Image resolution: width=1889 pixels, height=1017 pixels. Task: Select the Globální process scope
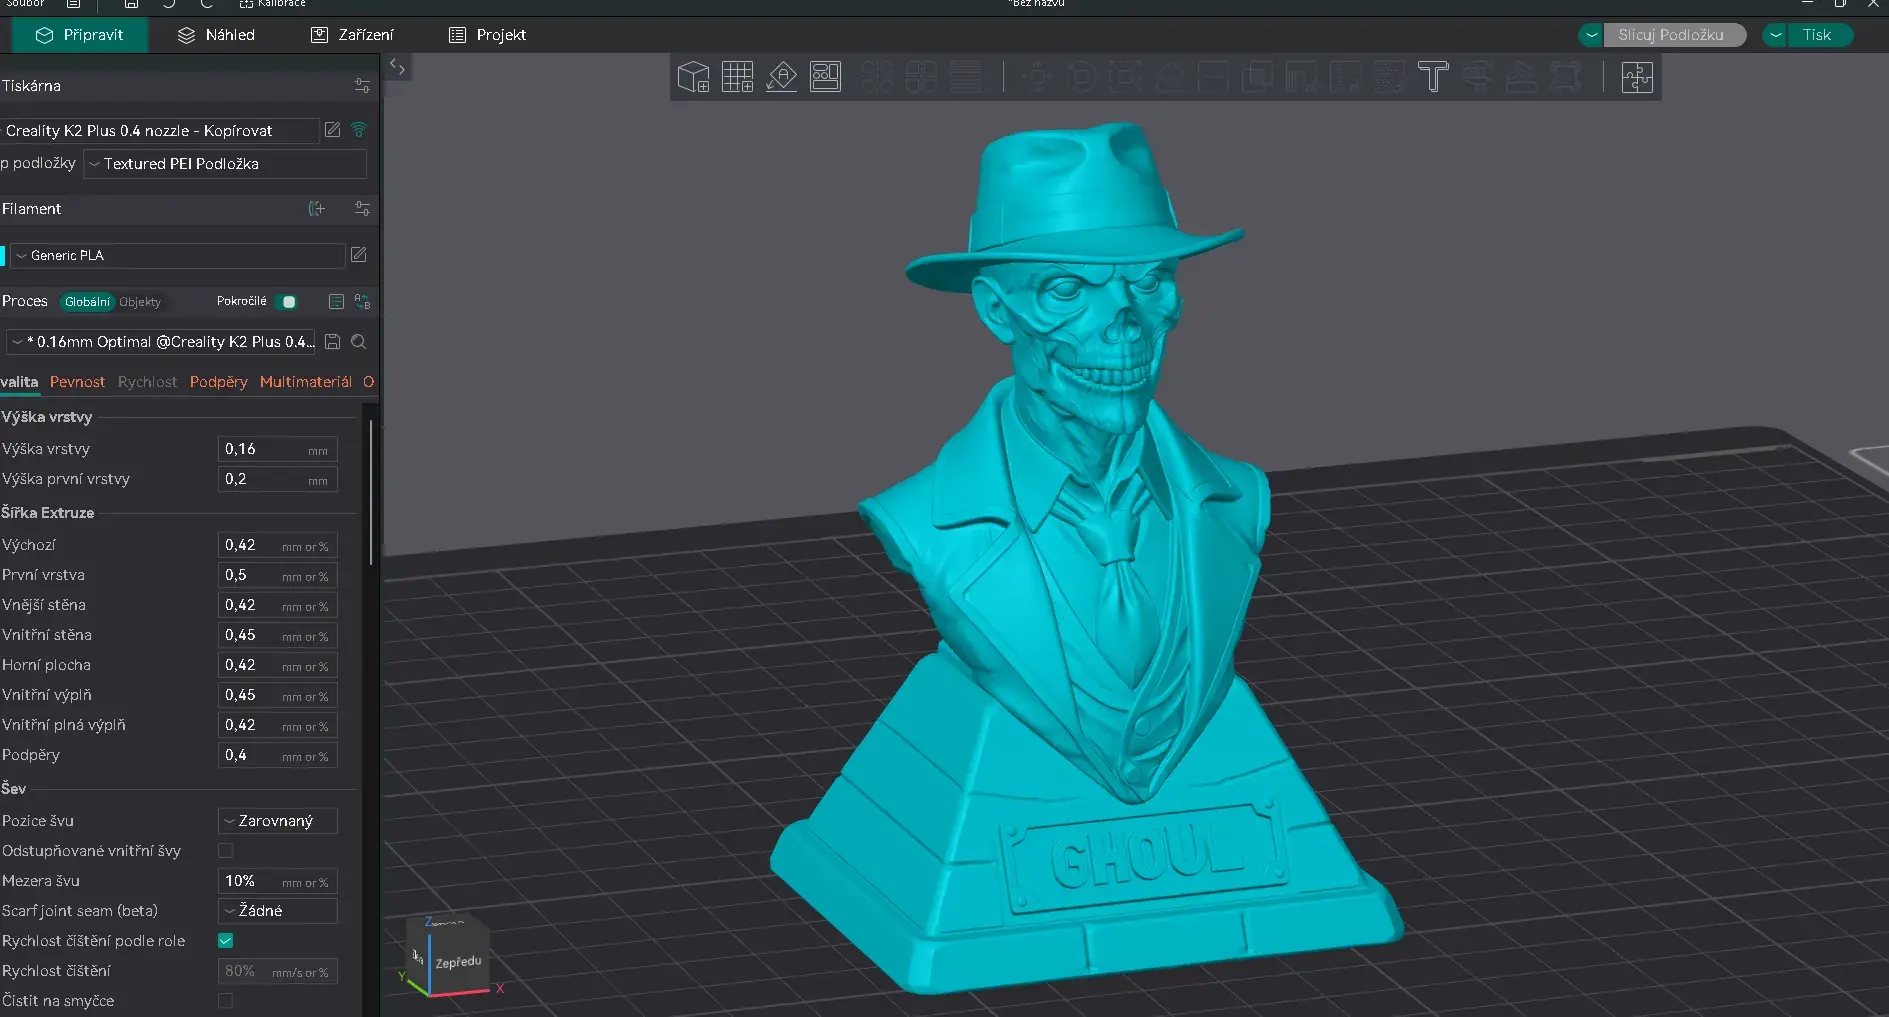87,302
